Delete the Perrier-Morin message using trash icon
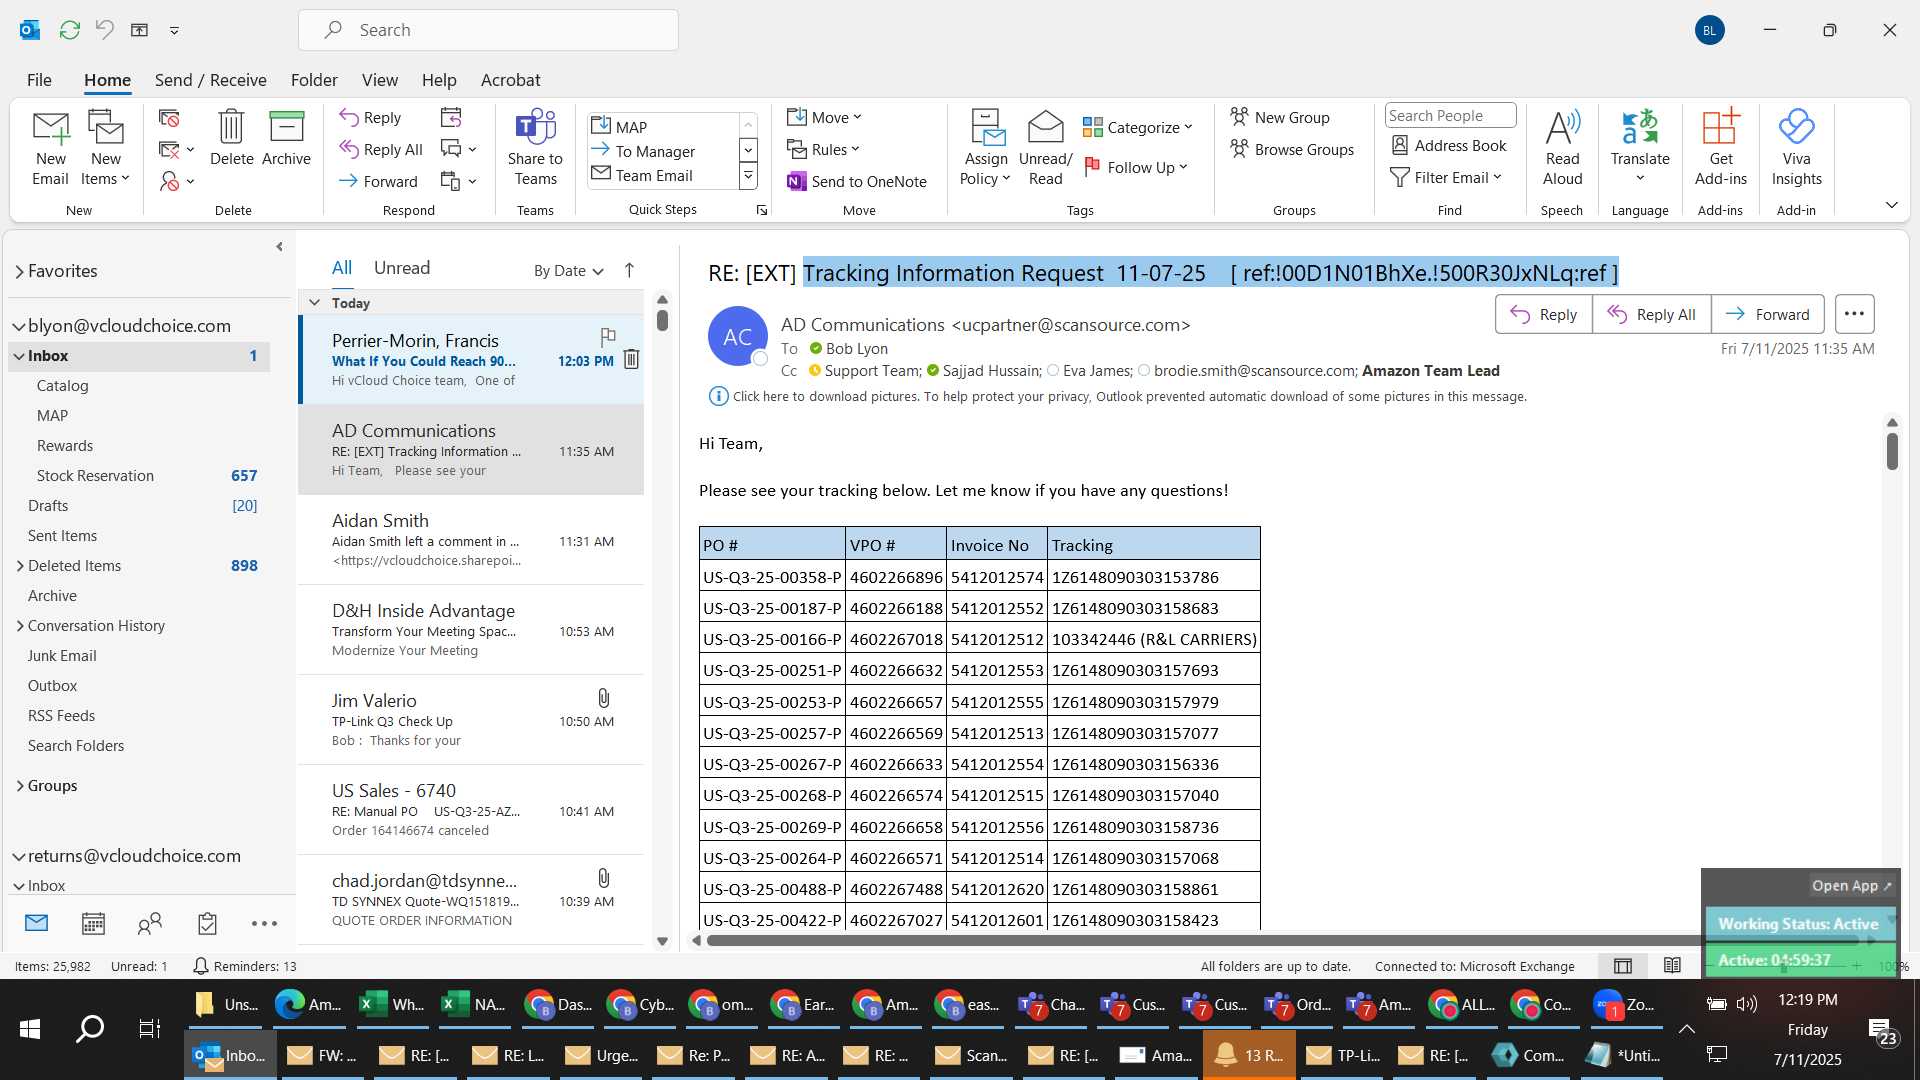The image size is (1920, 1080). (631, 359)
